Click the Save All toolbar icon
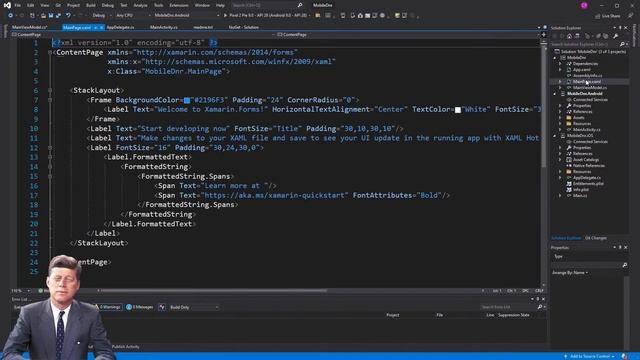The image size is (640, 360). [x=58, y=16]
